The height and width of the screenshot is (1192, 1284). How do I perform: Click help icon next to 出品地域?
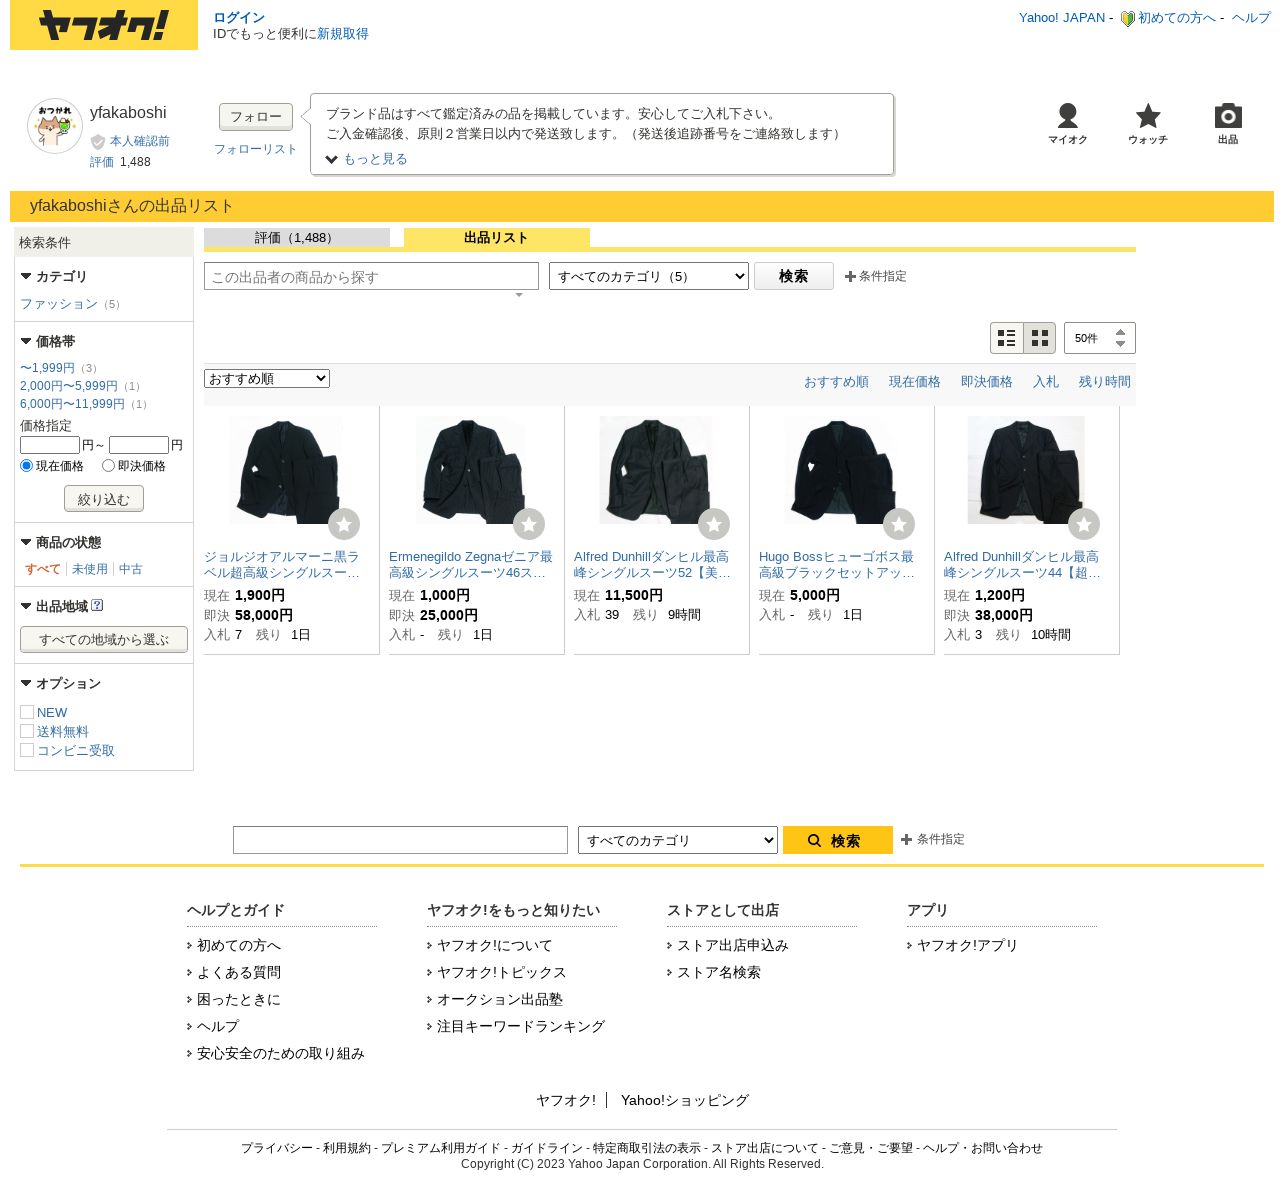click(97, 605)
